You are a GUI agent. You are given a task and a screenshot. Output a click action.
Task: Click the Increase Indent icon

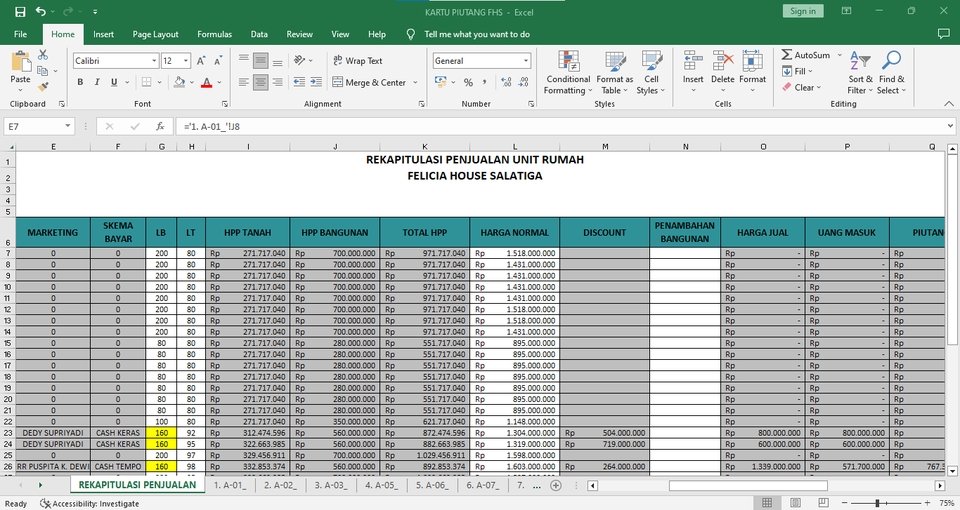pyautogui.click(x=313, y=83)
